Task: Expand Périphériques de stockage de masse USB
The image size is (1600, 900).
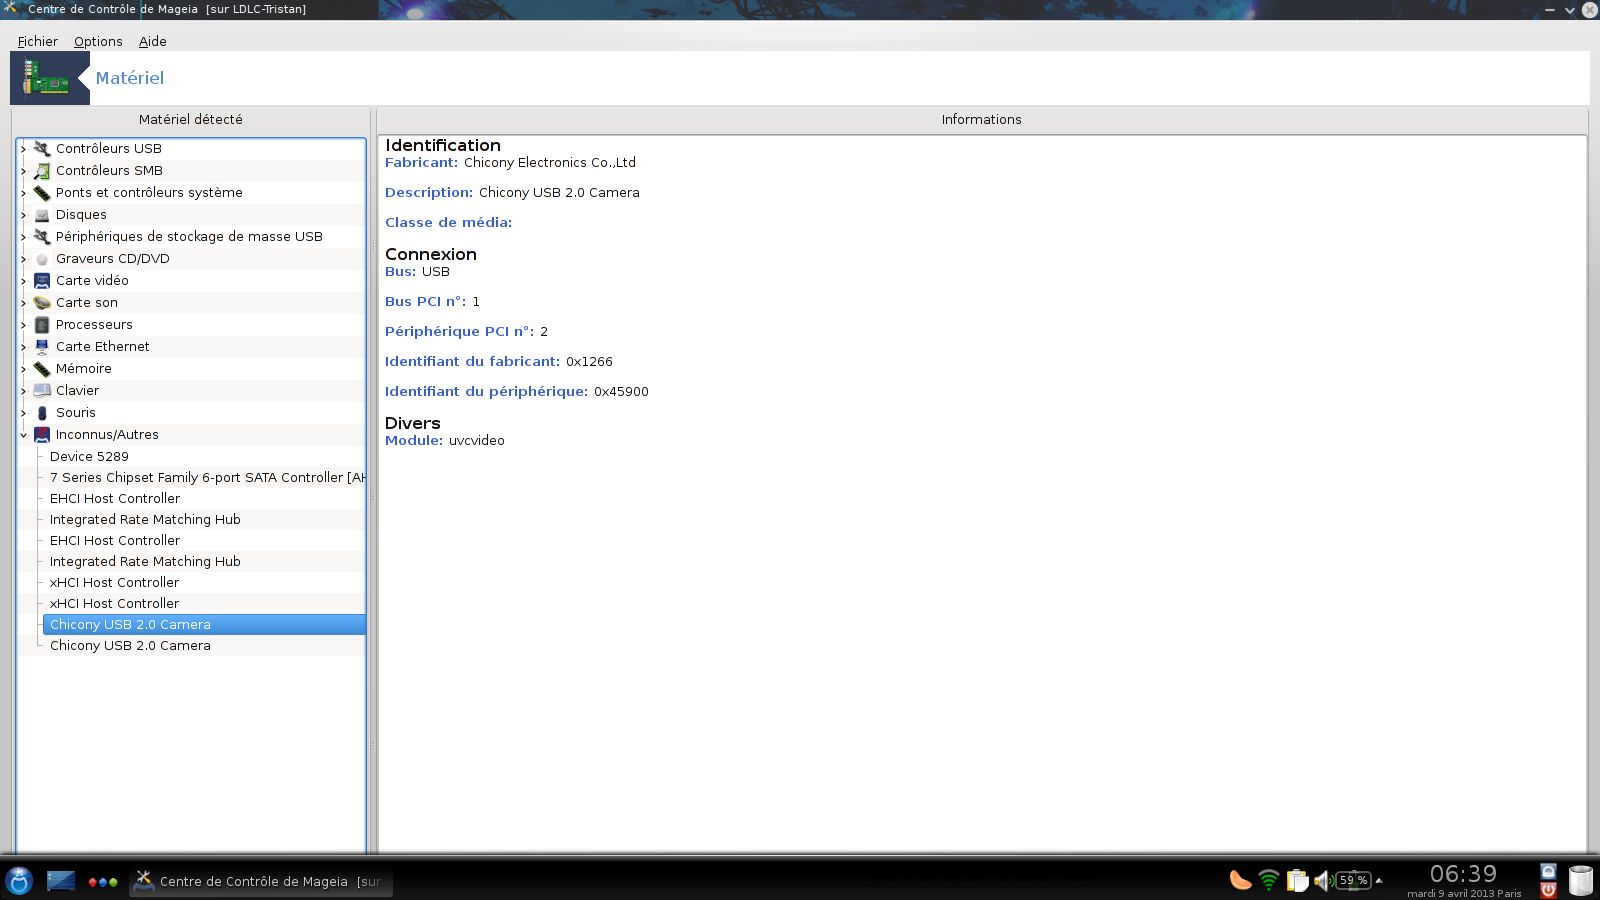Action: tap(23, 237)
